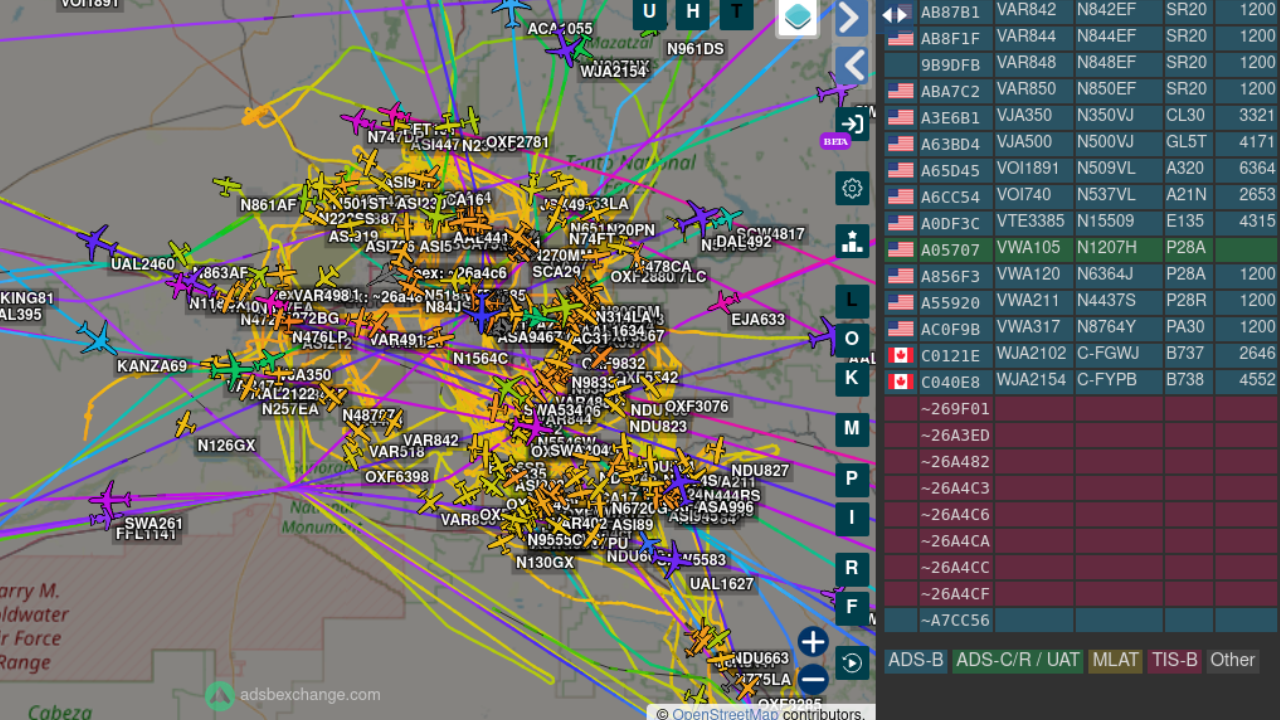Click the MLAT legend label
The width and height of the screenshot is (1280, 720).
(1115, 660)
